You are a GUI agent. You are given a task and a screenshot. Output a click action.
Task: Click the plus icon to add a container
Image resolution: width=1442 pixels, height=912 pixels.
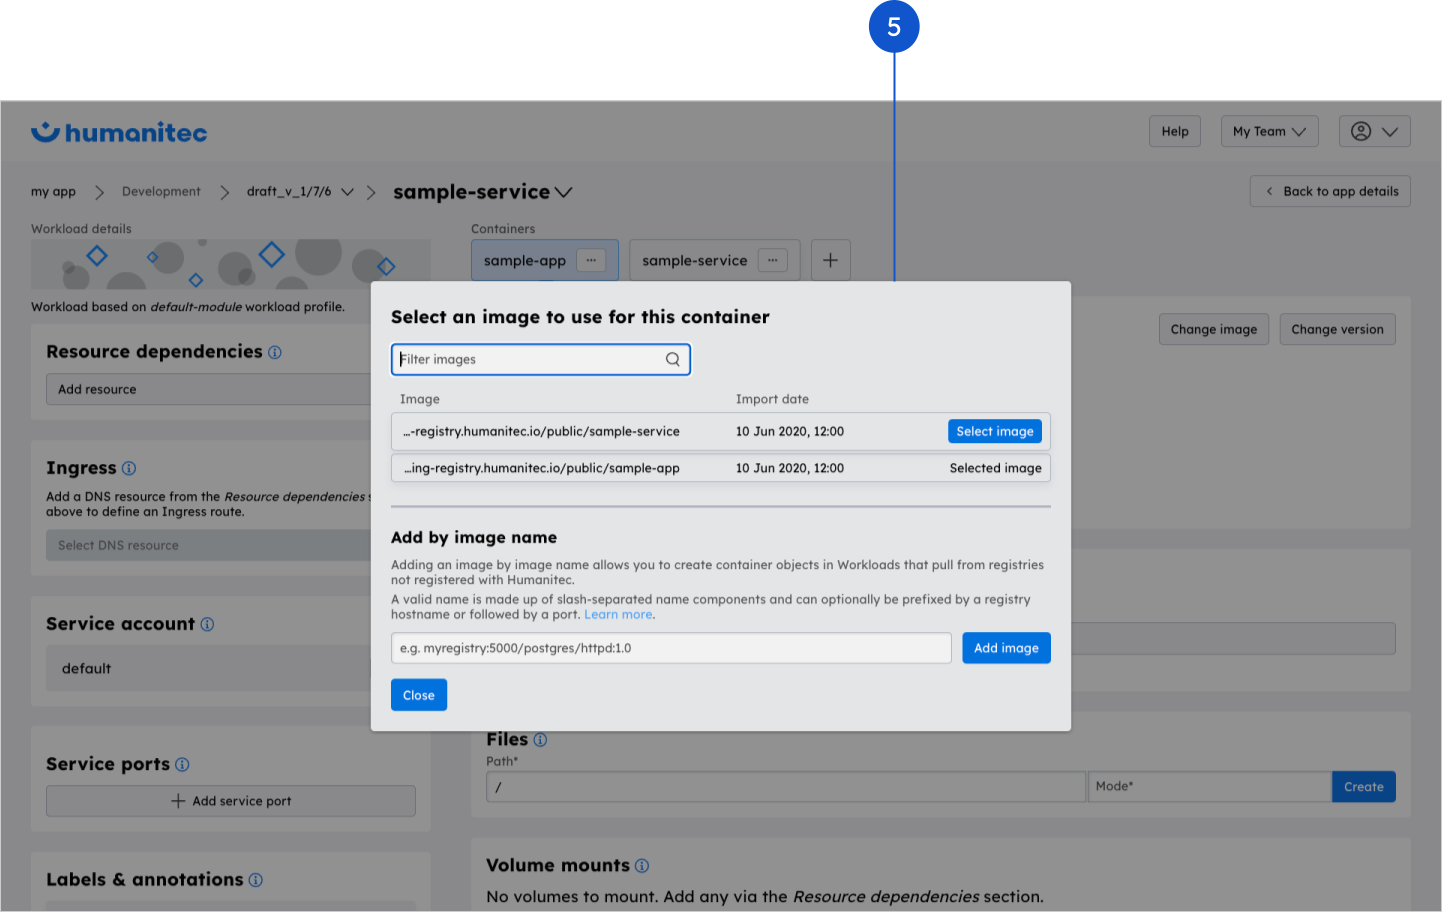[830, 260]
